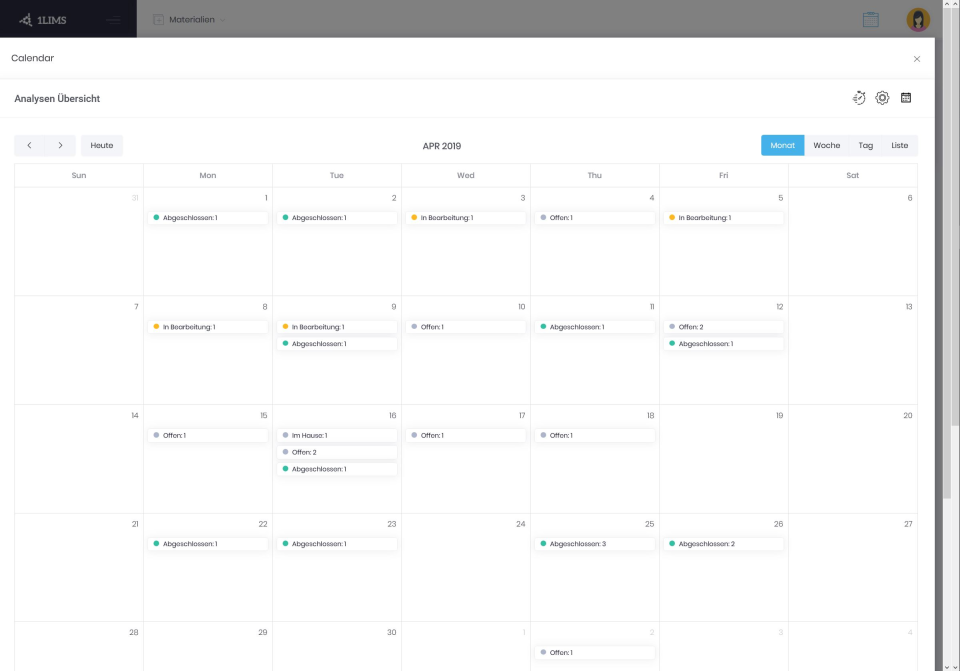The width and height of the screenshot is (960, 671).
Task: Click the 1LIMS logo in the top bar
Action: pos(50,18)
